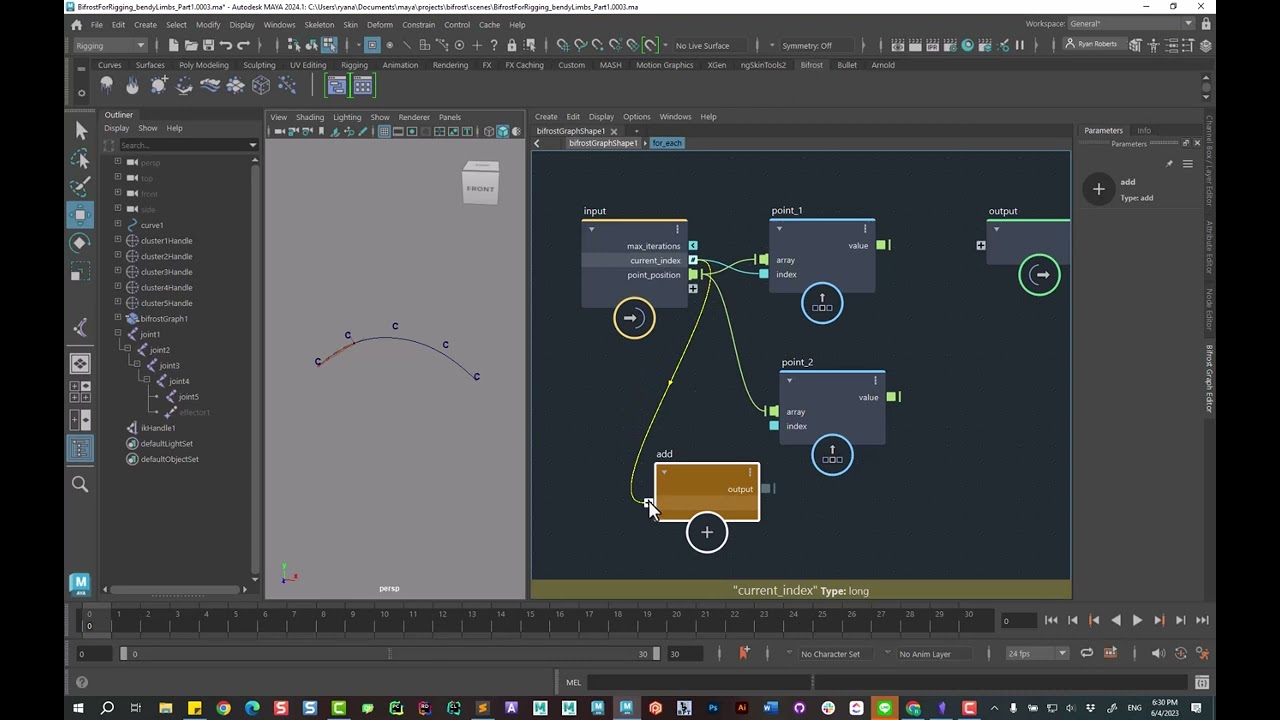
Task: Click the graph back navigation arrow
Action: 536,143
